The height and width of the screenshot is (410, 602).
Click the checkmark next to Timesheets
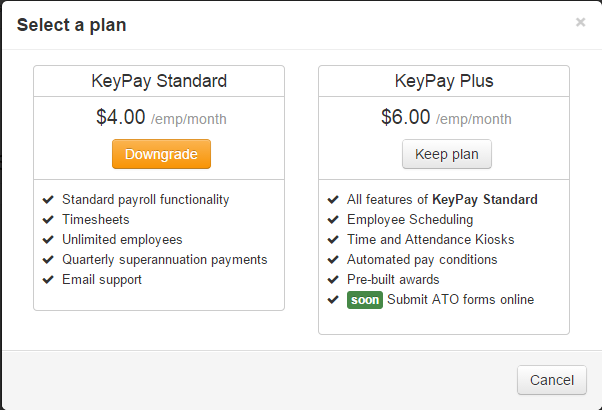pos(48,219)
